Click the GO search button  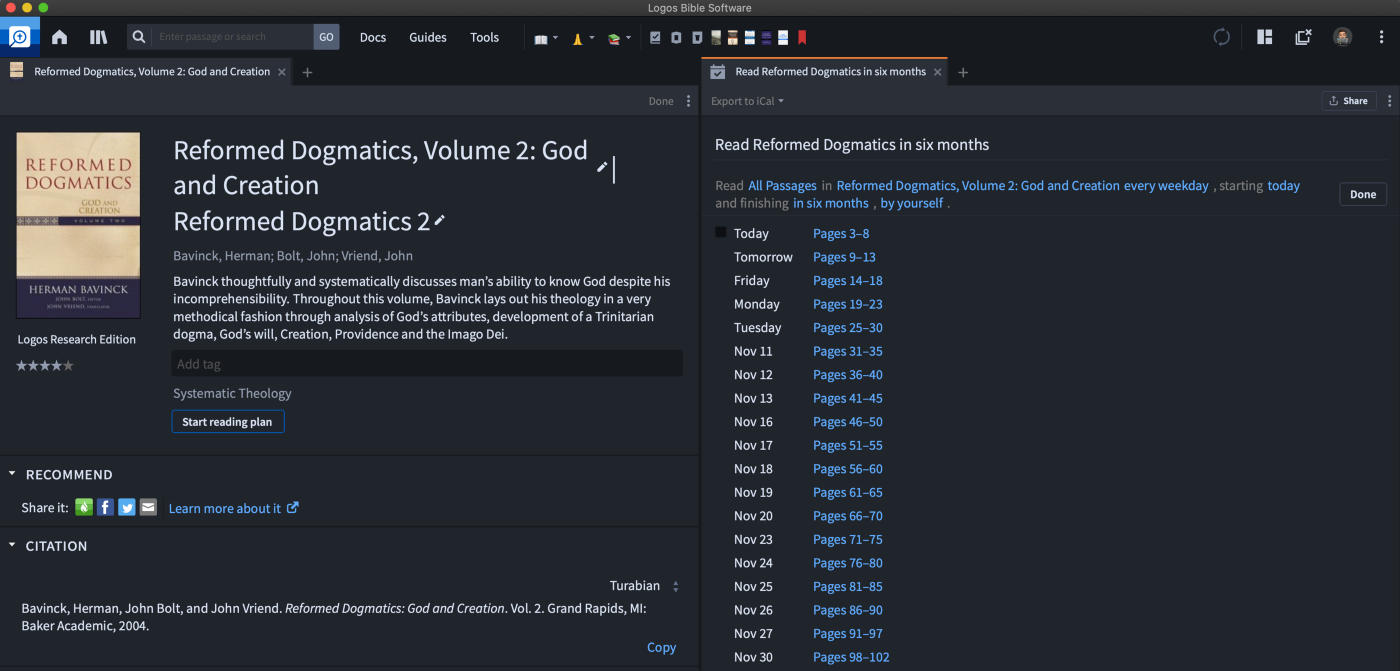point(326,37)
